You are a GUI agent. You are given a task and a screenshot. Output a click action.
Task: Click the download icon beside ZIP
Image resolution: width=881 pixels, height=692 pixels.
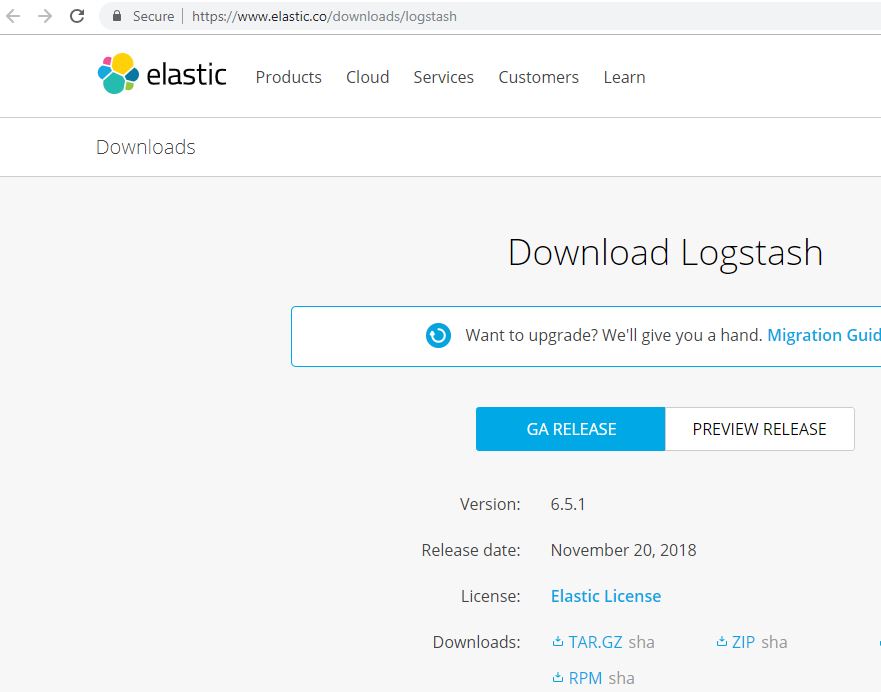[x=722, y=641]
